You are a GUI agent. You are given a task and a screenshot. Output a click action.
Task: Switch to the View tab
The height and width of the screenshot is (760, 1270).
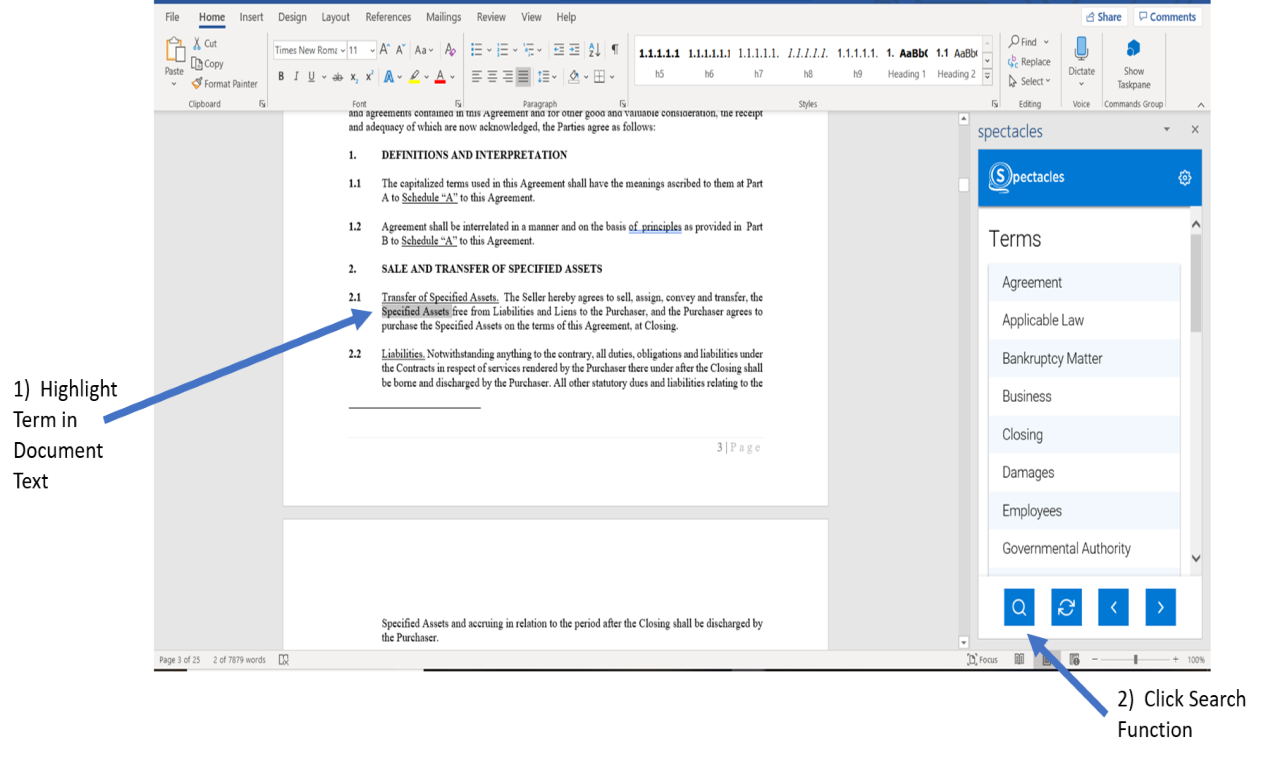(531, 17)
